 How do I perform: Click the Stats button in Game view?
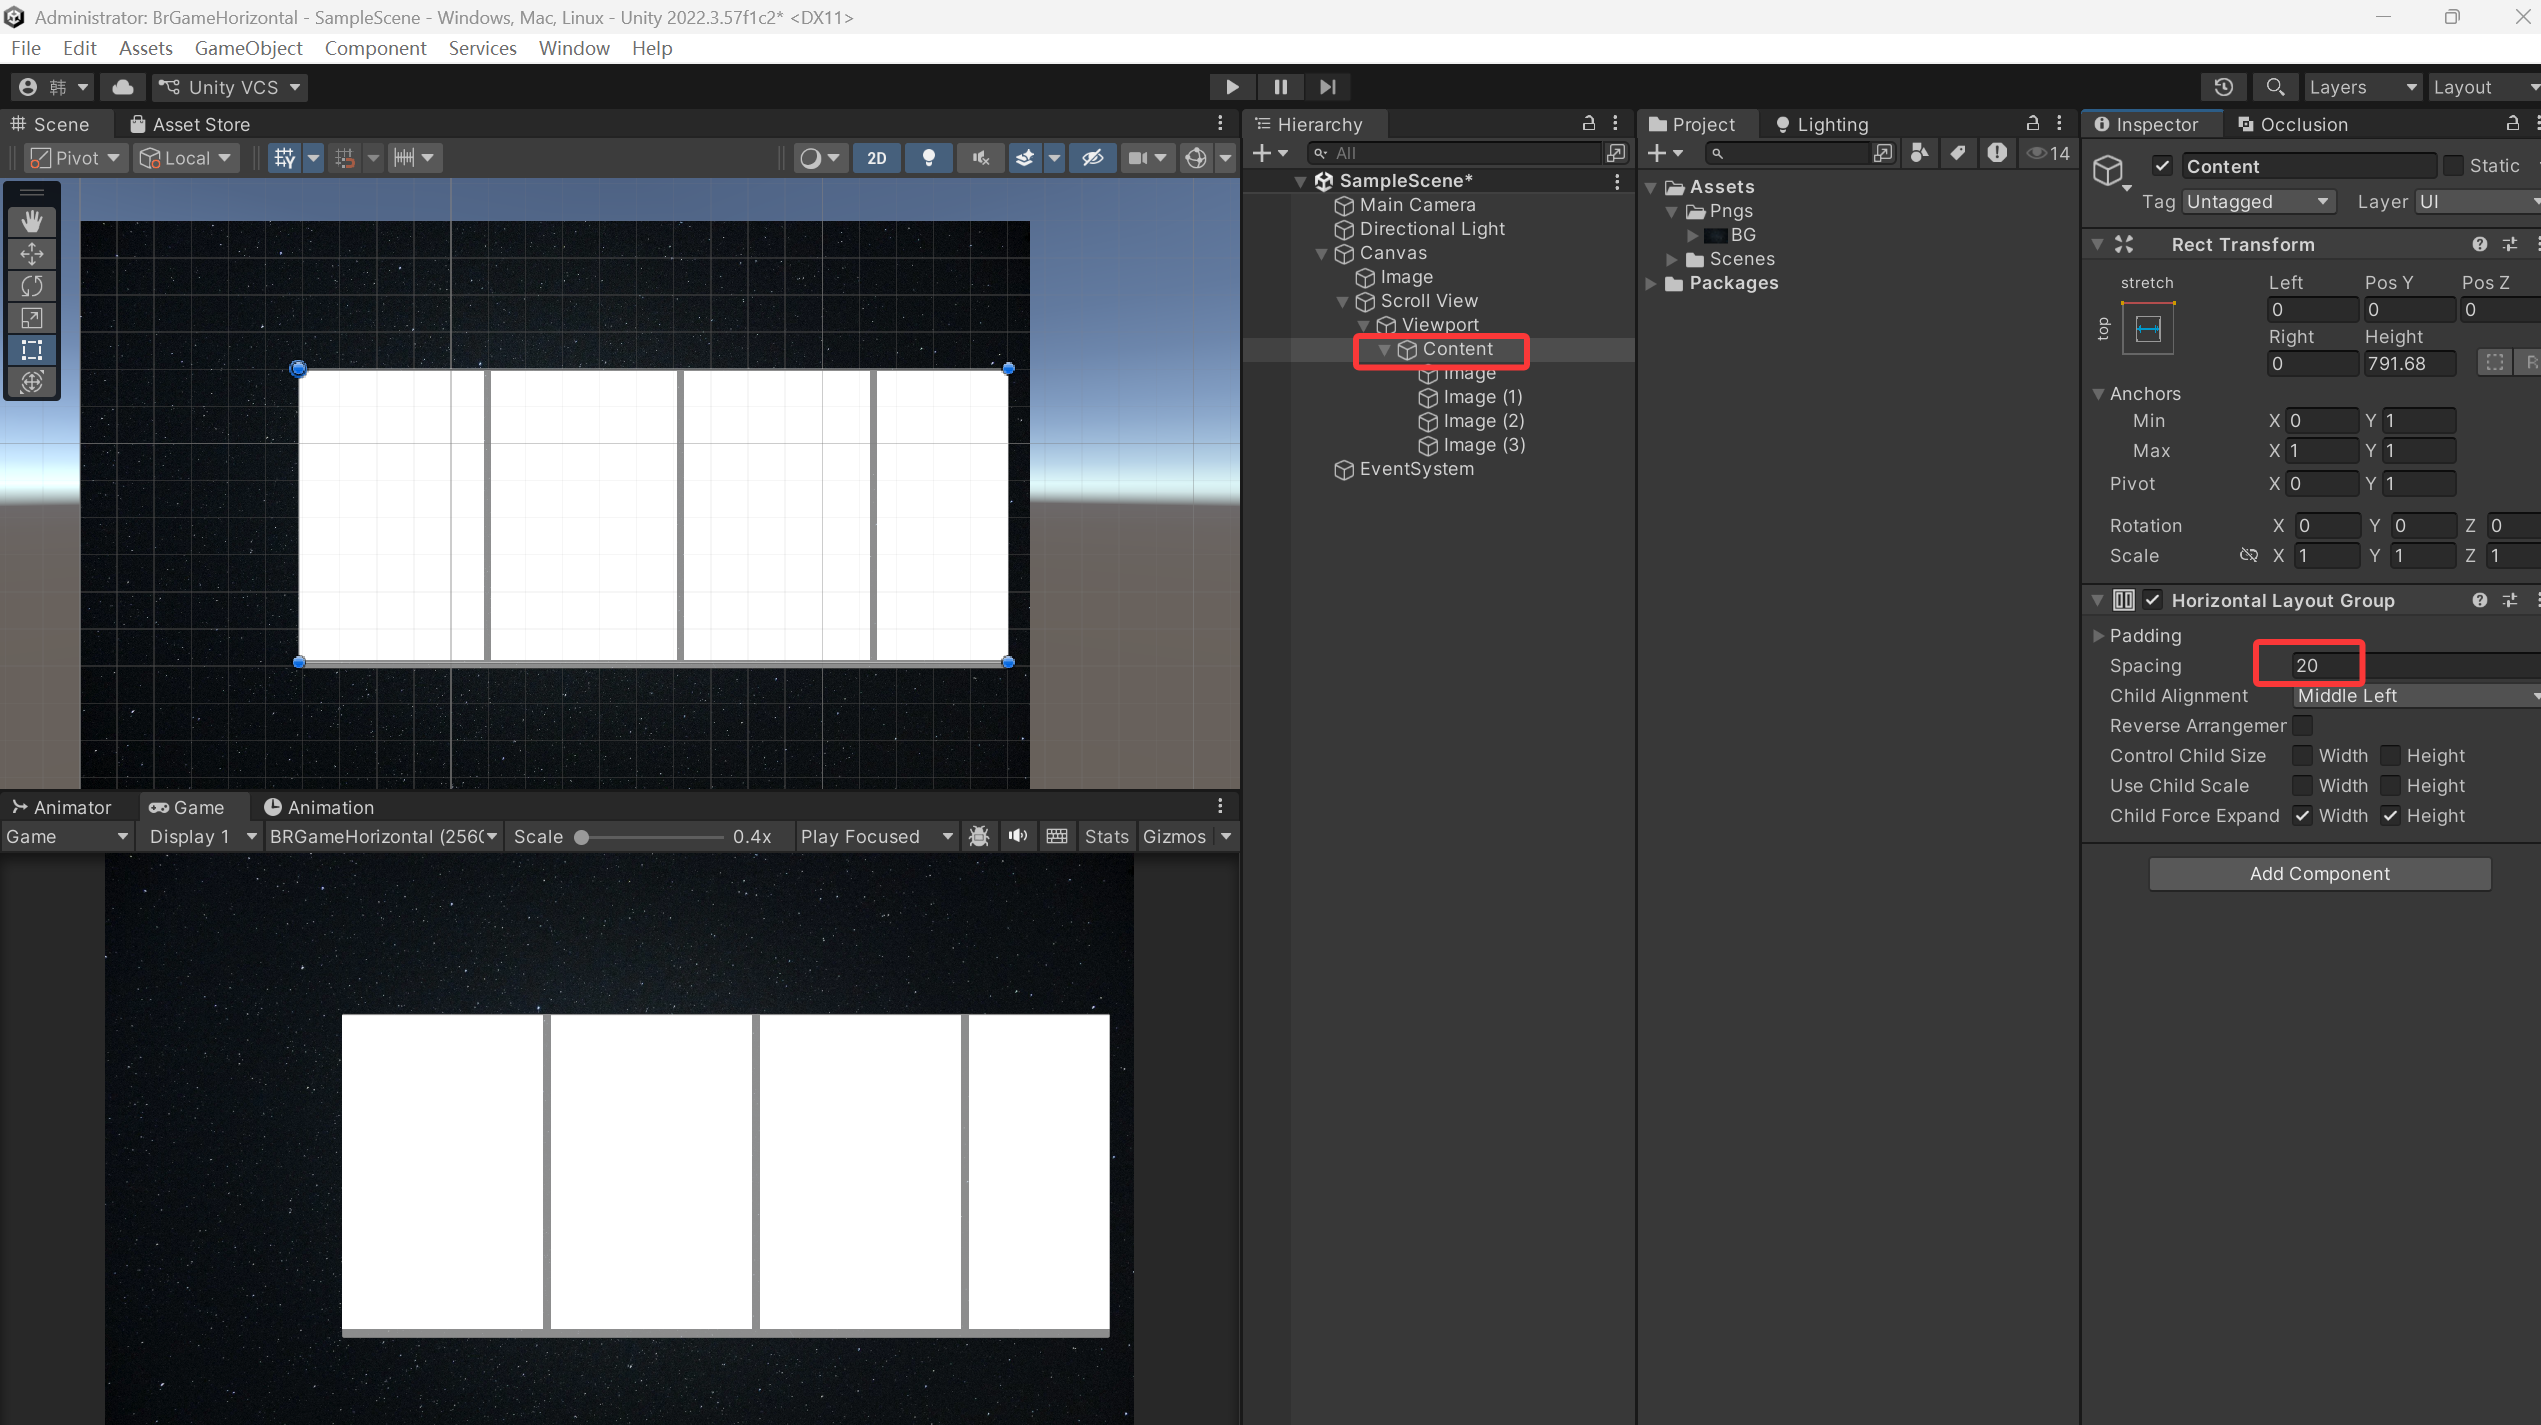point(1106,836)
